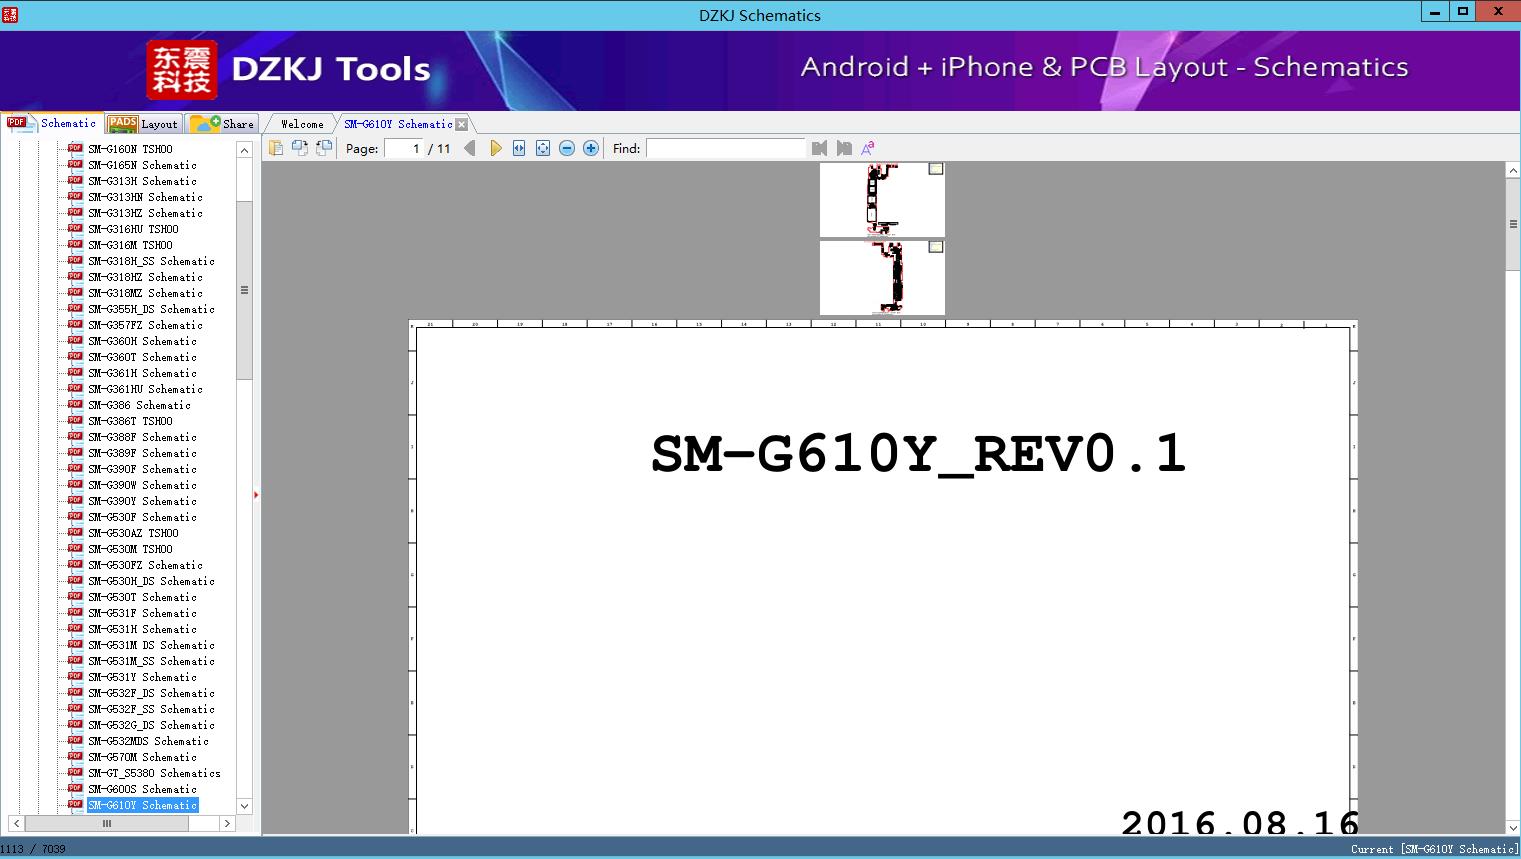Click the note icon on the second thumbnail
Viewport: 1521px width, 859px height.
click(x=936, y=247)
